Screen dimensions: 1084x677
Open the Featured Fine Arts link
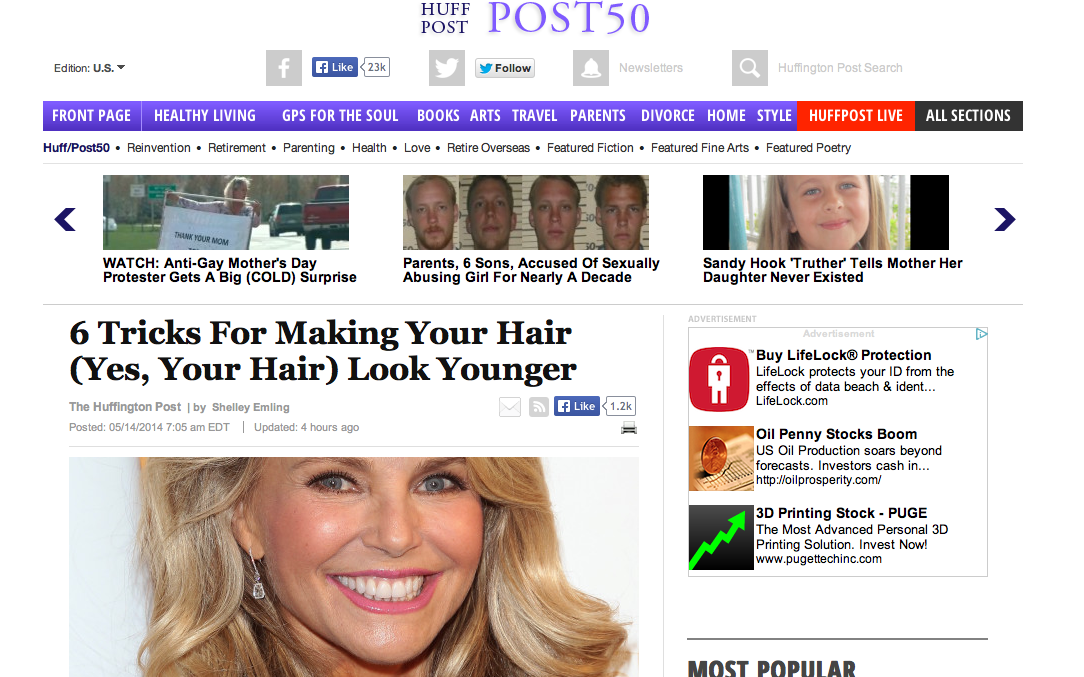700,147
